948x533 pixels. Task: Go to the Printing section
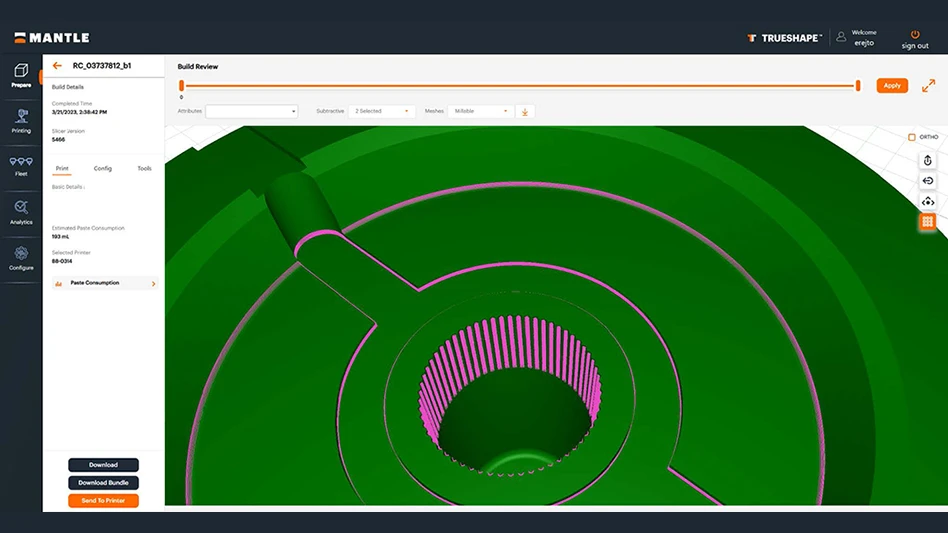click(21, 120)
